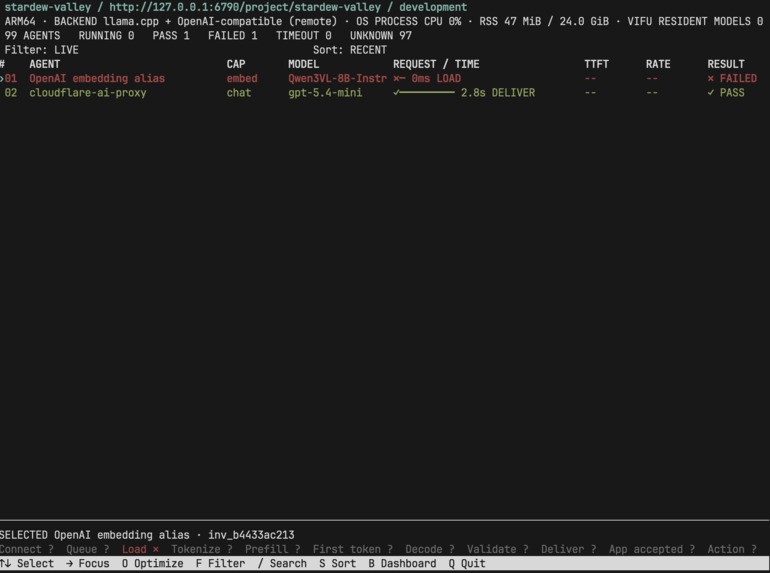Click the Load stage marked with red cross
This screenshot has height=573, width=770.
click(140, 549)
